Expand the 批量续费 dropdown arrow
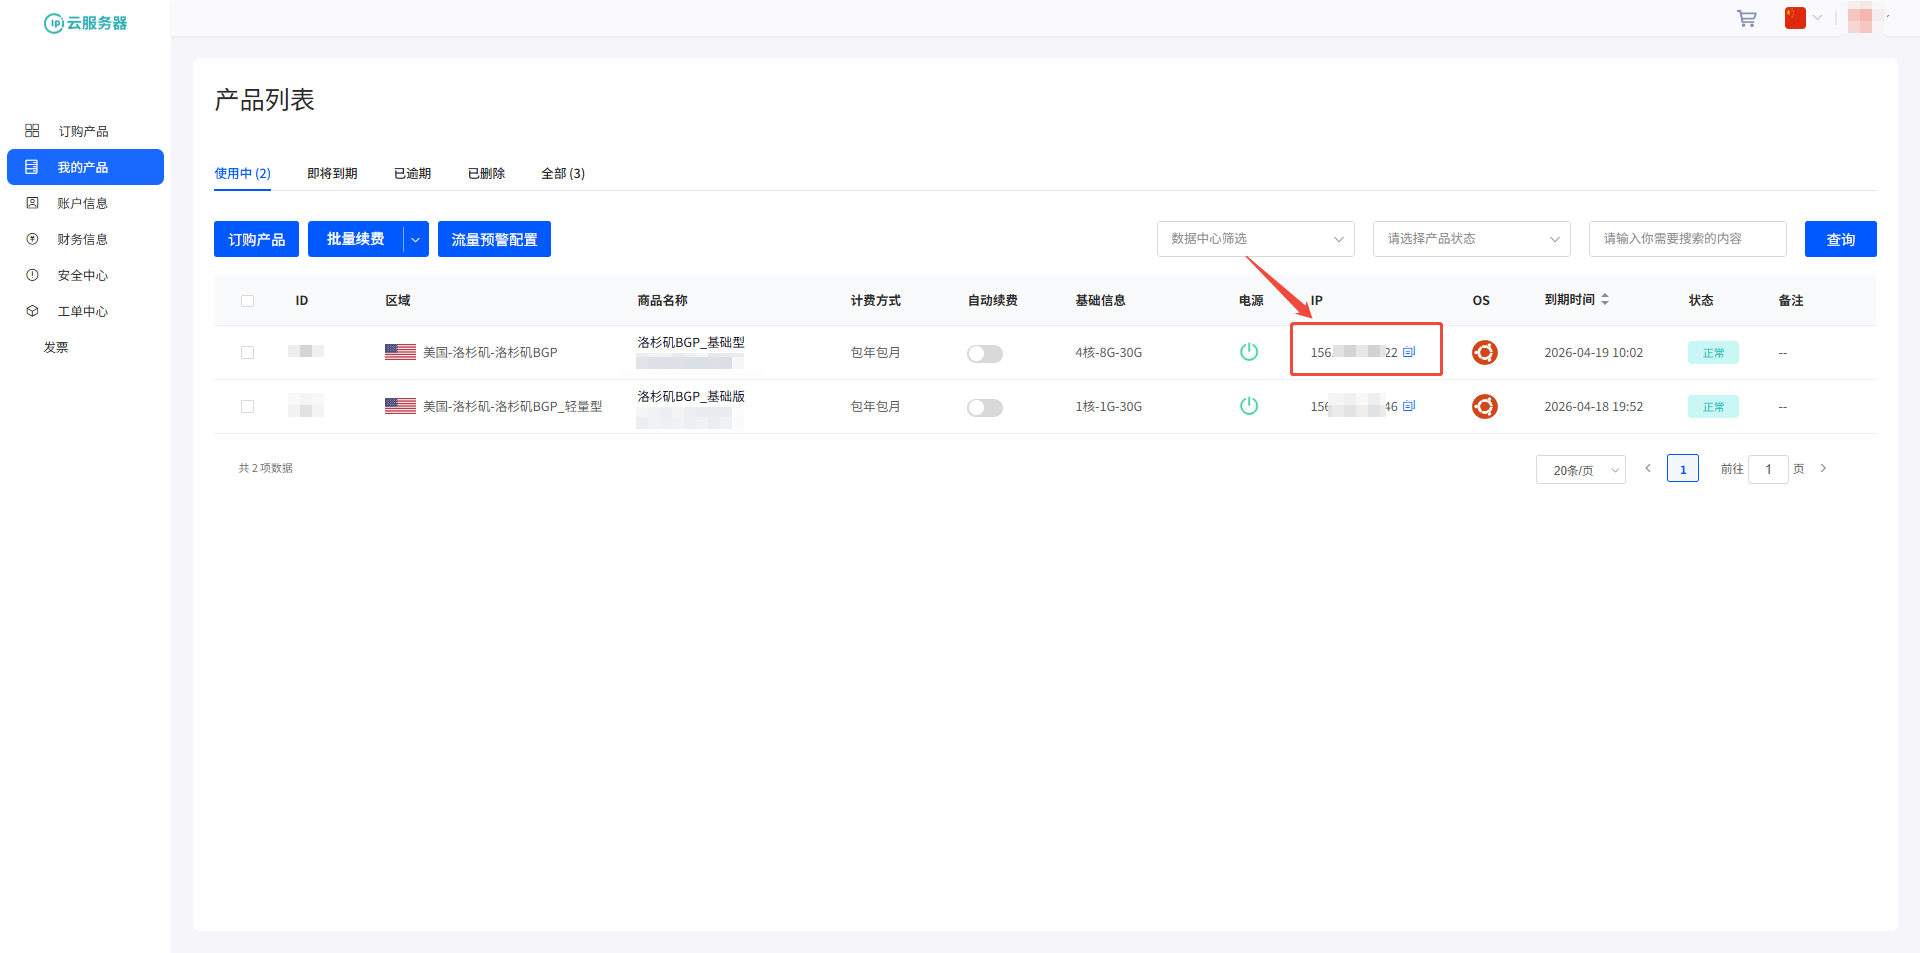This screenshot has width=1920, height=953. point(416,240)
